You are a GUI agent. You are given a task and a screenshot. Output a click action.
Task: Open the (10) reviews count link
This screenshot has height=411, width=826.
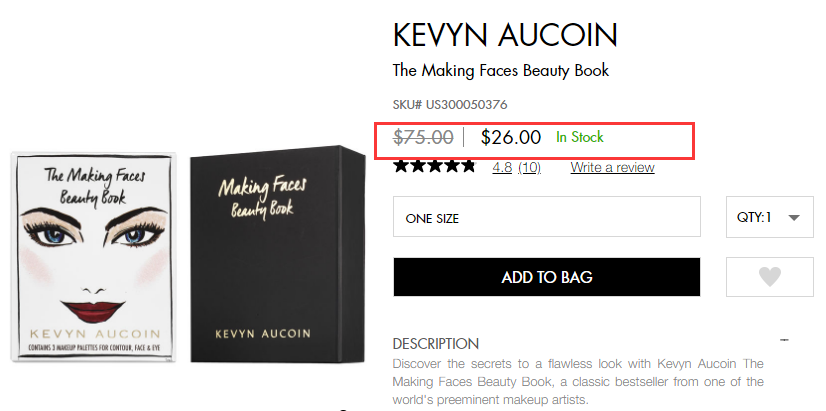pyautogui.click(x=529, y=167)
